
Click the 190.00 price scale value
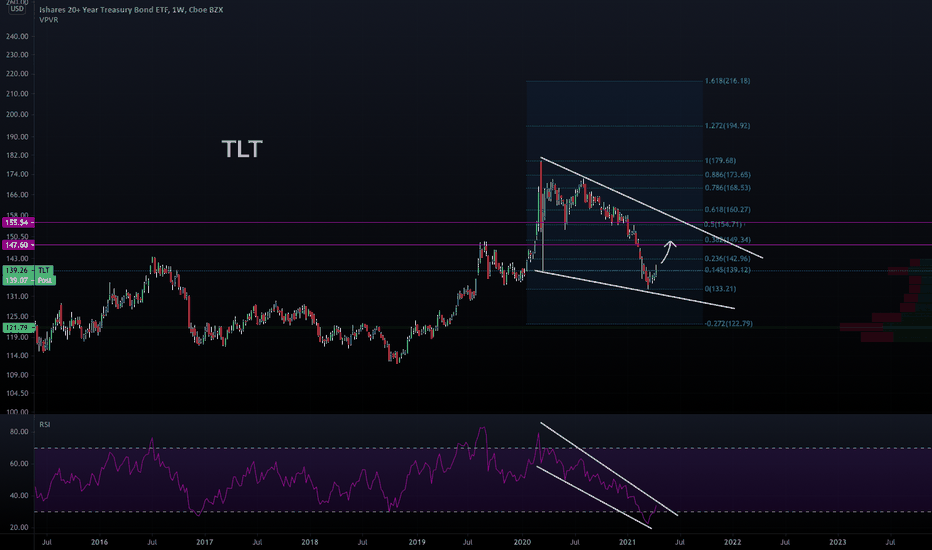tap(17, 136)
